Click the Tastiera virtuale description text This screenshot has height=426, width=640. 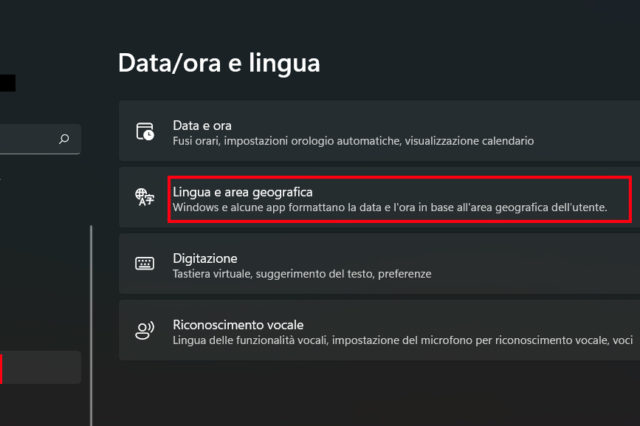point(301,273)
